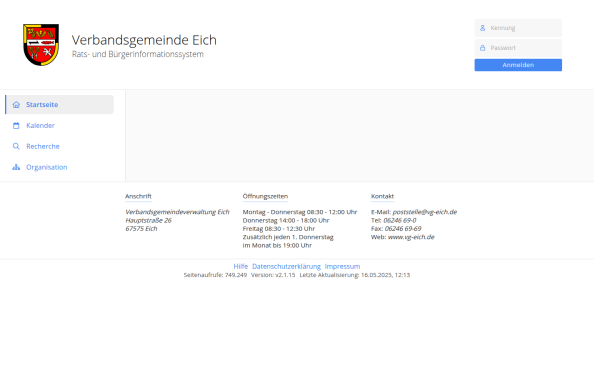Image resolution: width=600 pixels, height=375 pixels.
Task: Open the Recherche menu item
Action: [x=59, y=147]
